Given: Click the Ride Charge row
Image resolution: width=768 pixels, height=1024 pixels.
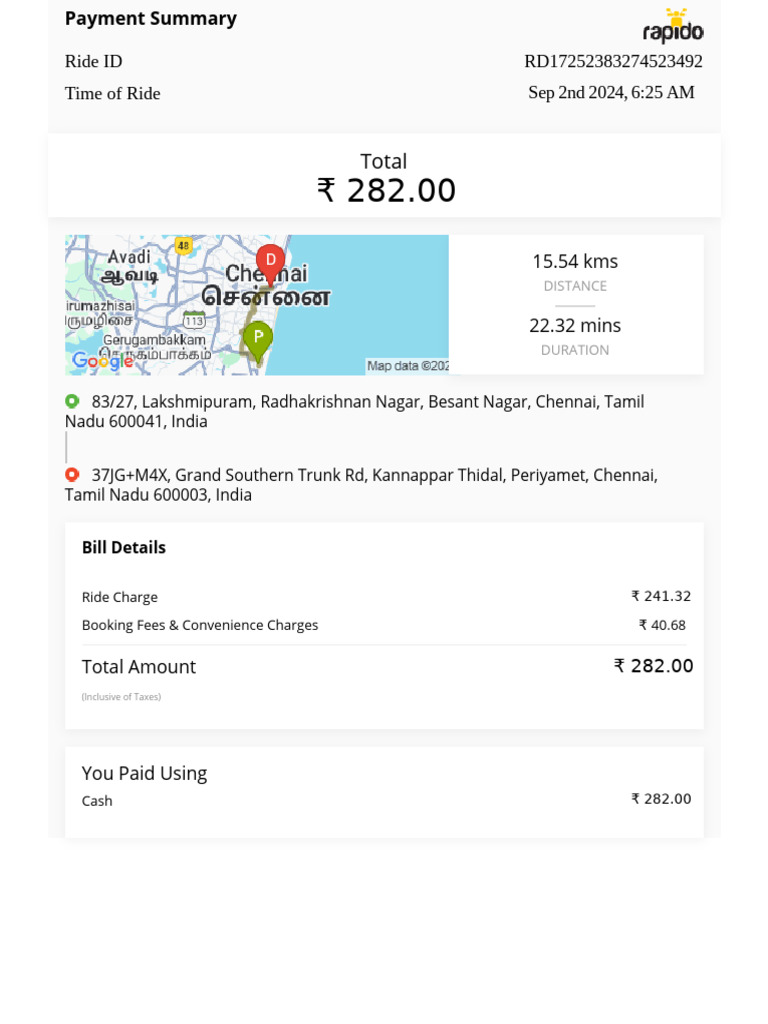Looking at the screenshot, I should point(386,597).
